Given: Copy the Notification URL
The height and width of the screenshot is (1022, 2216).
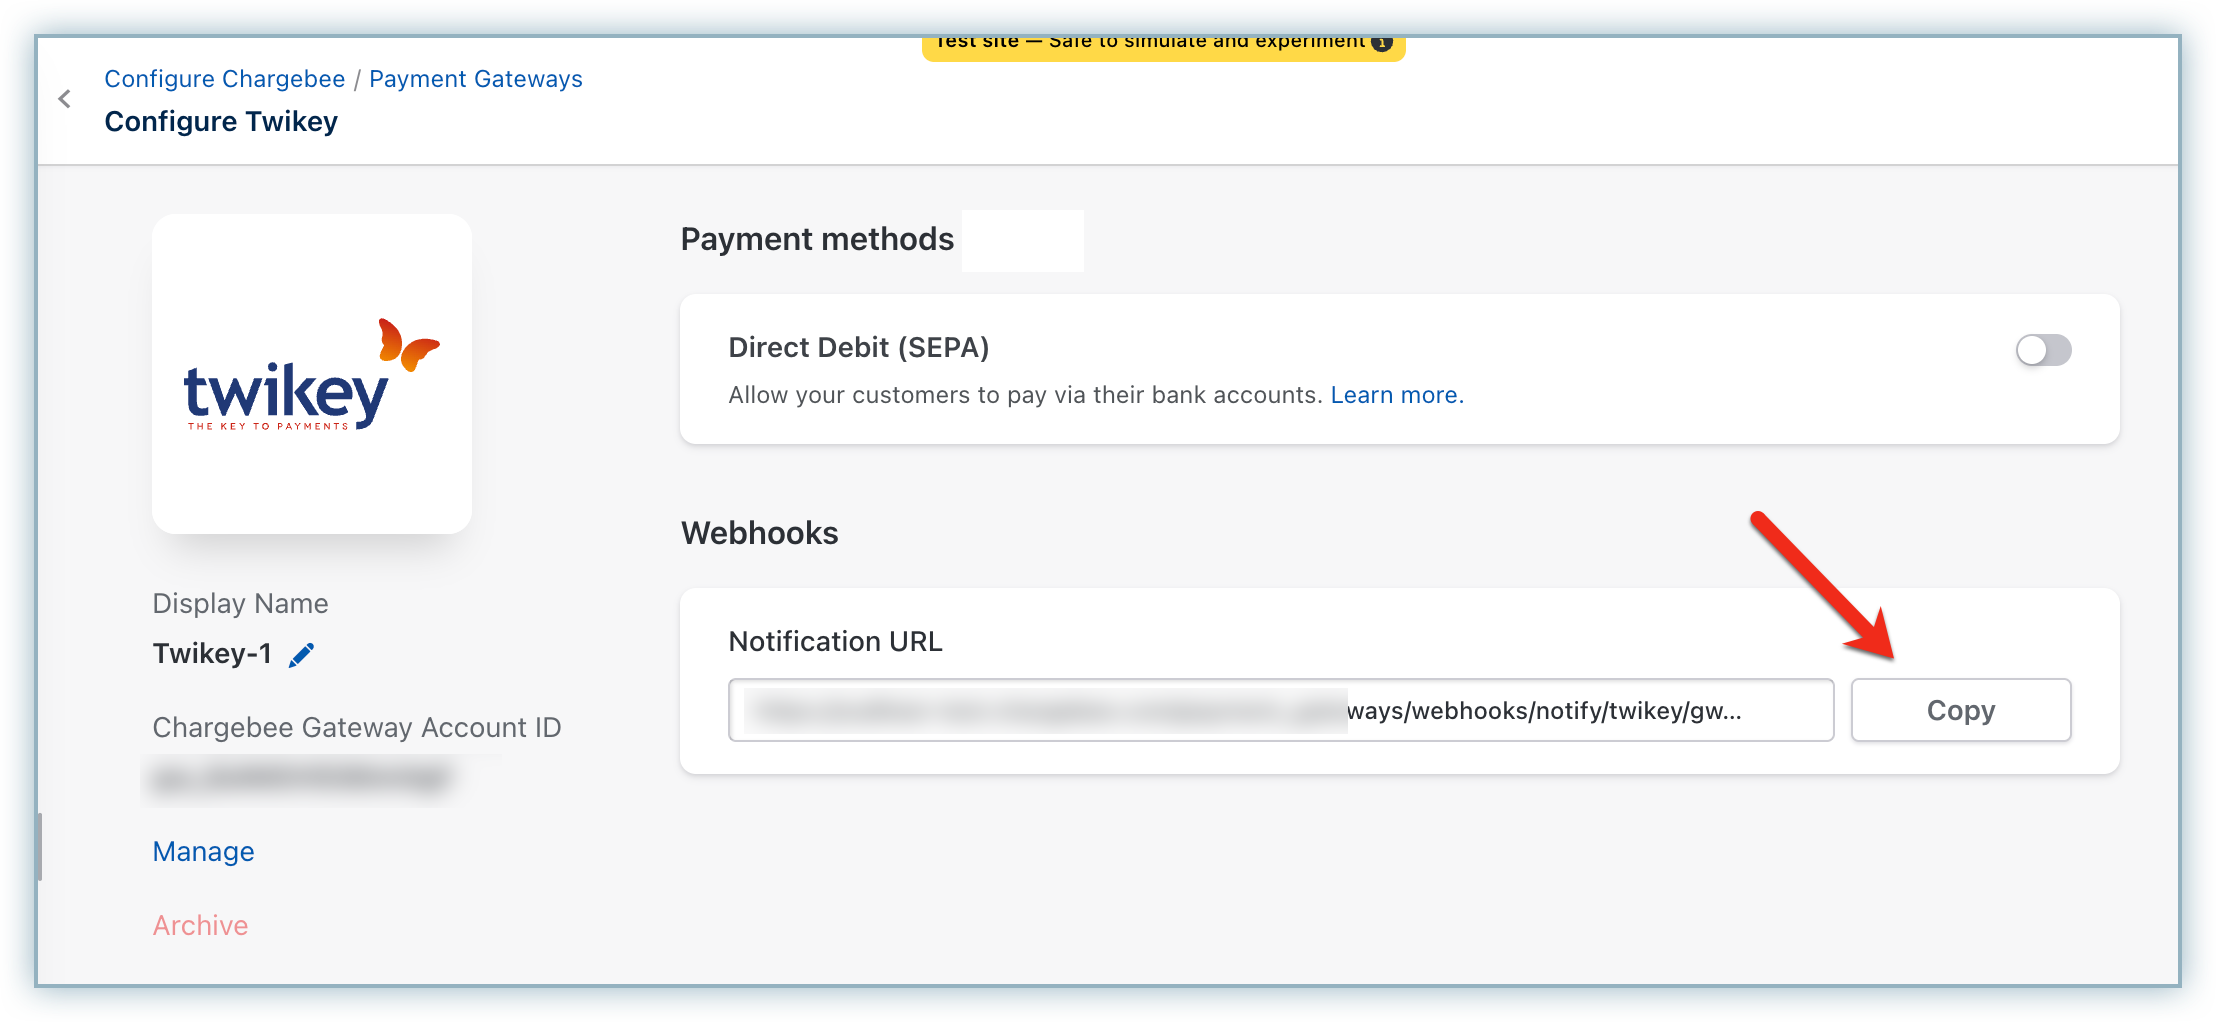Looking at the screenshot, I should pos(1960,710).
